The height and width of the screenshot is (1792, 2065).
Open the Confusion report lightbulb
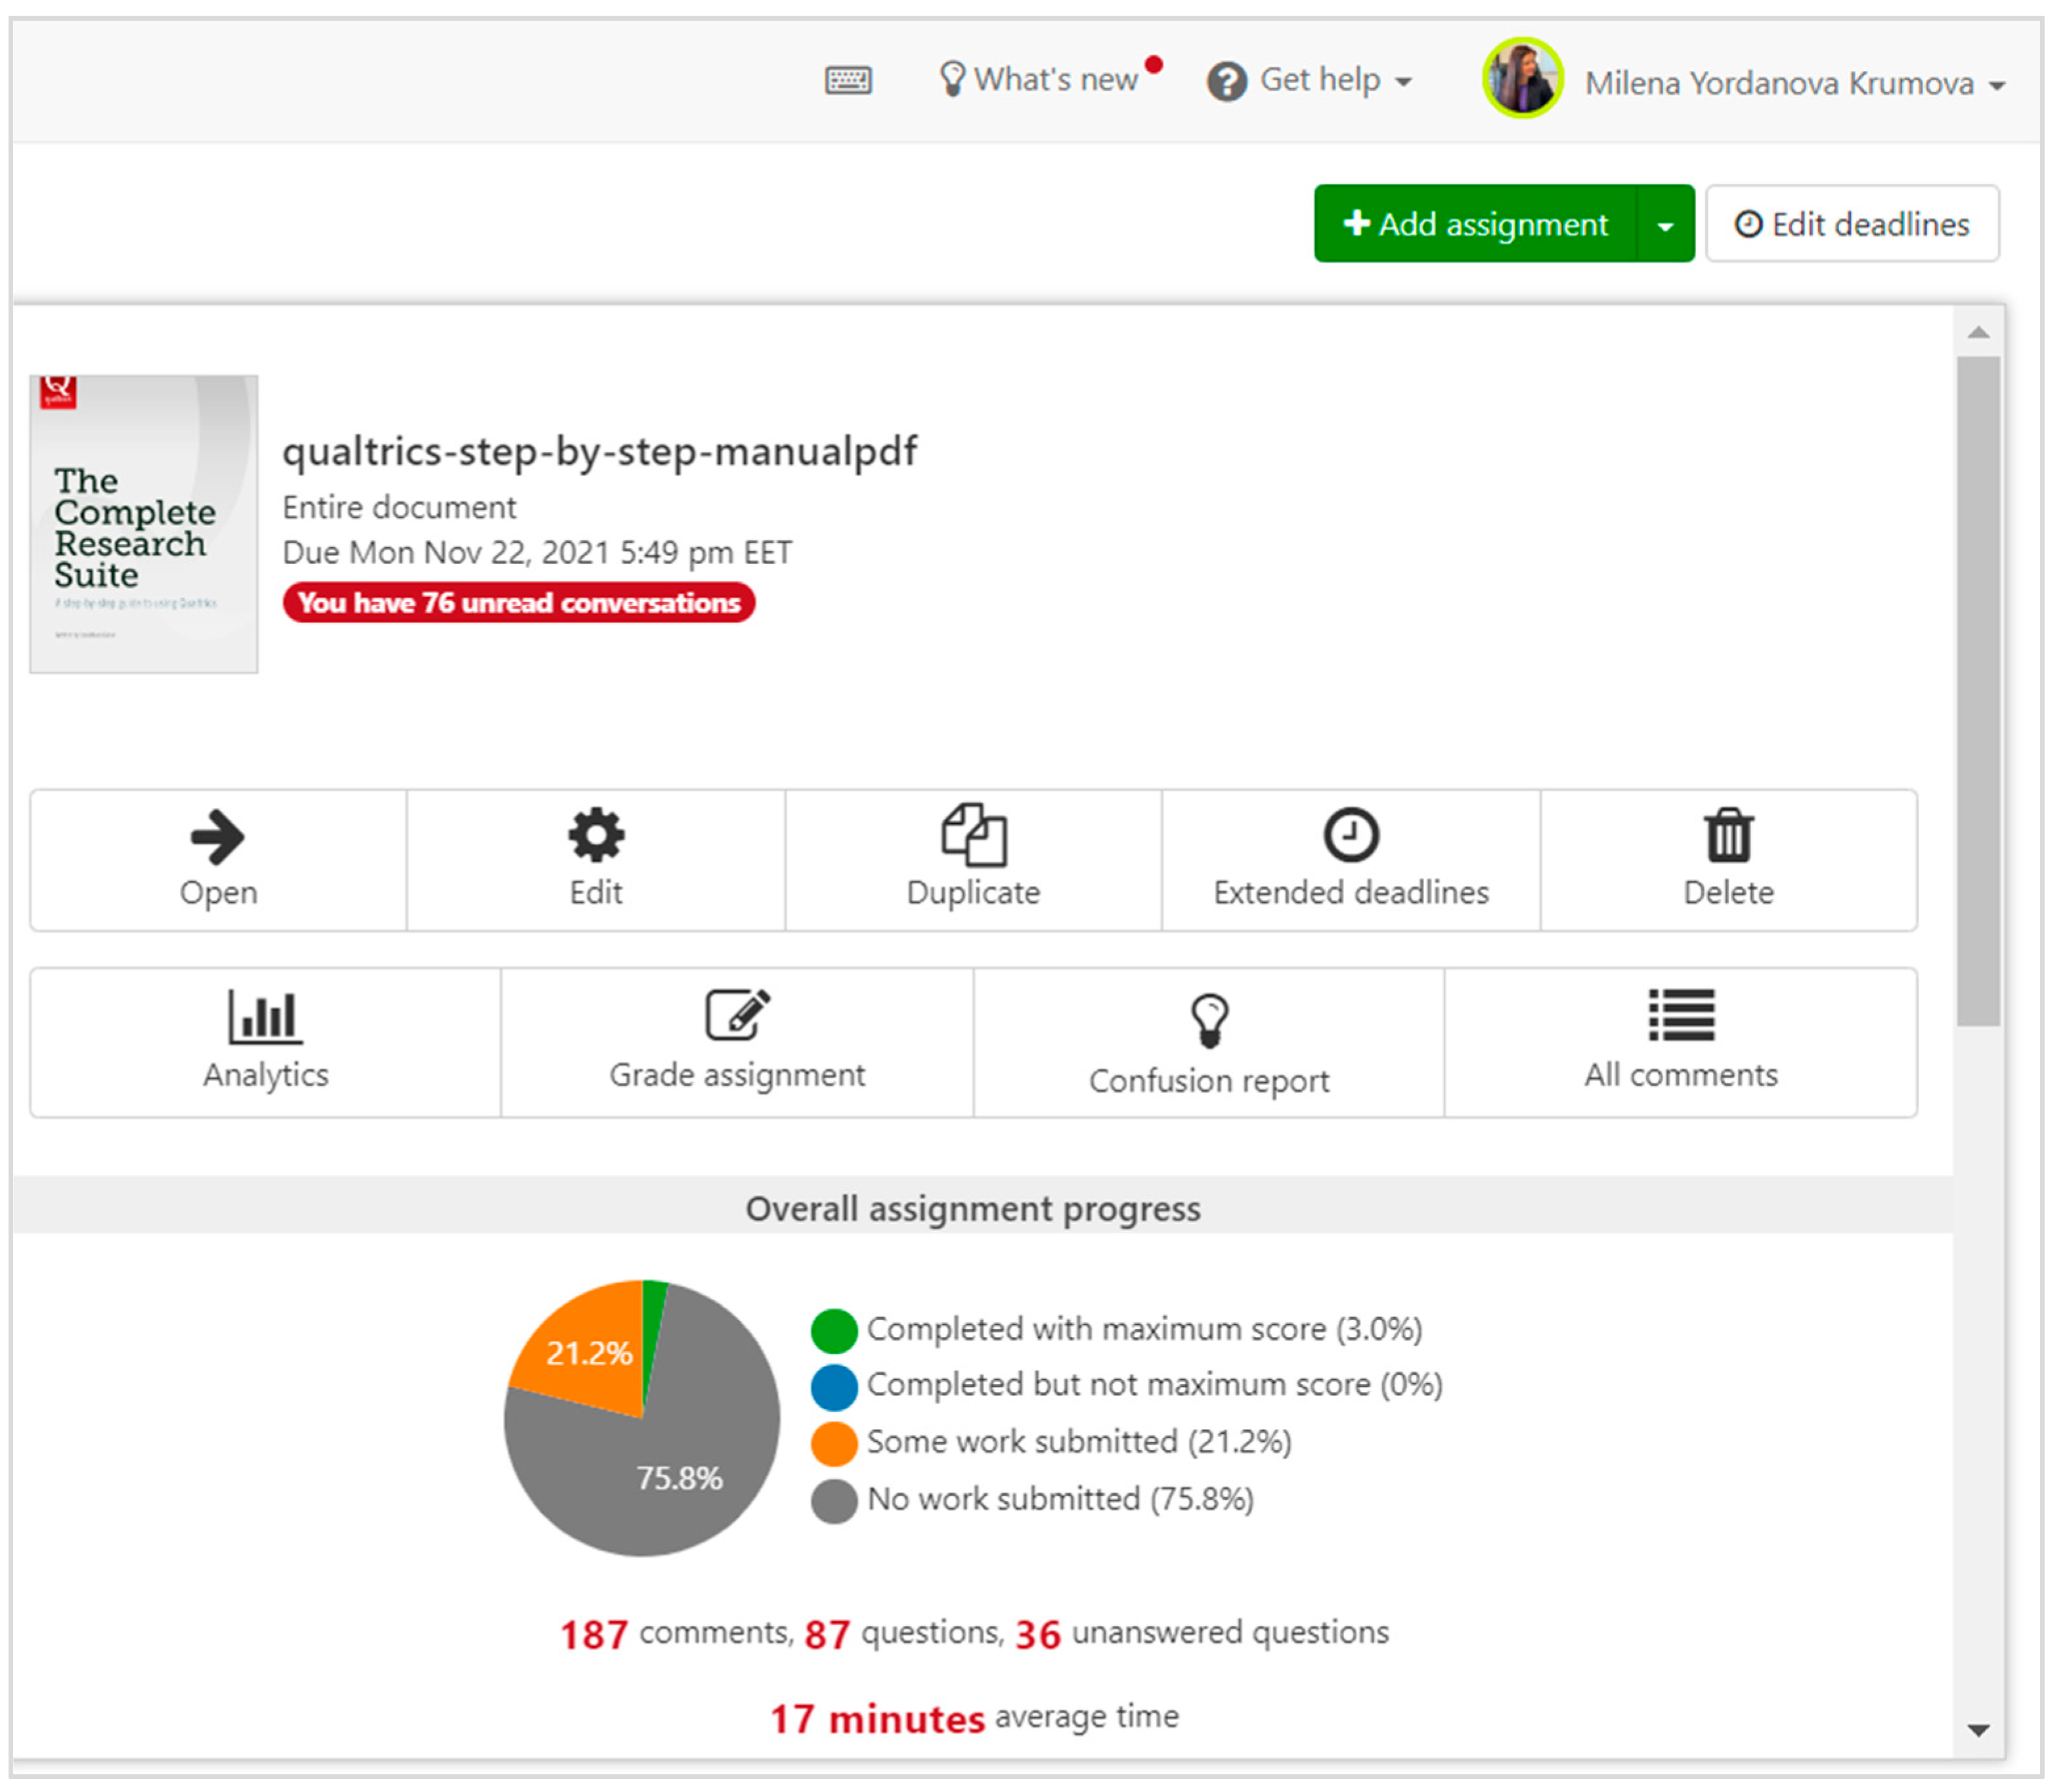[x=1209, y=1021]
